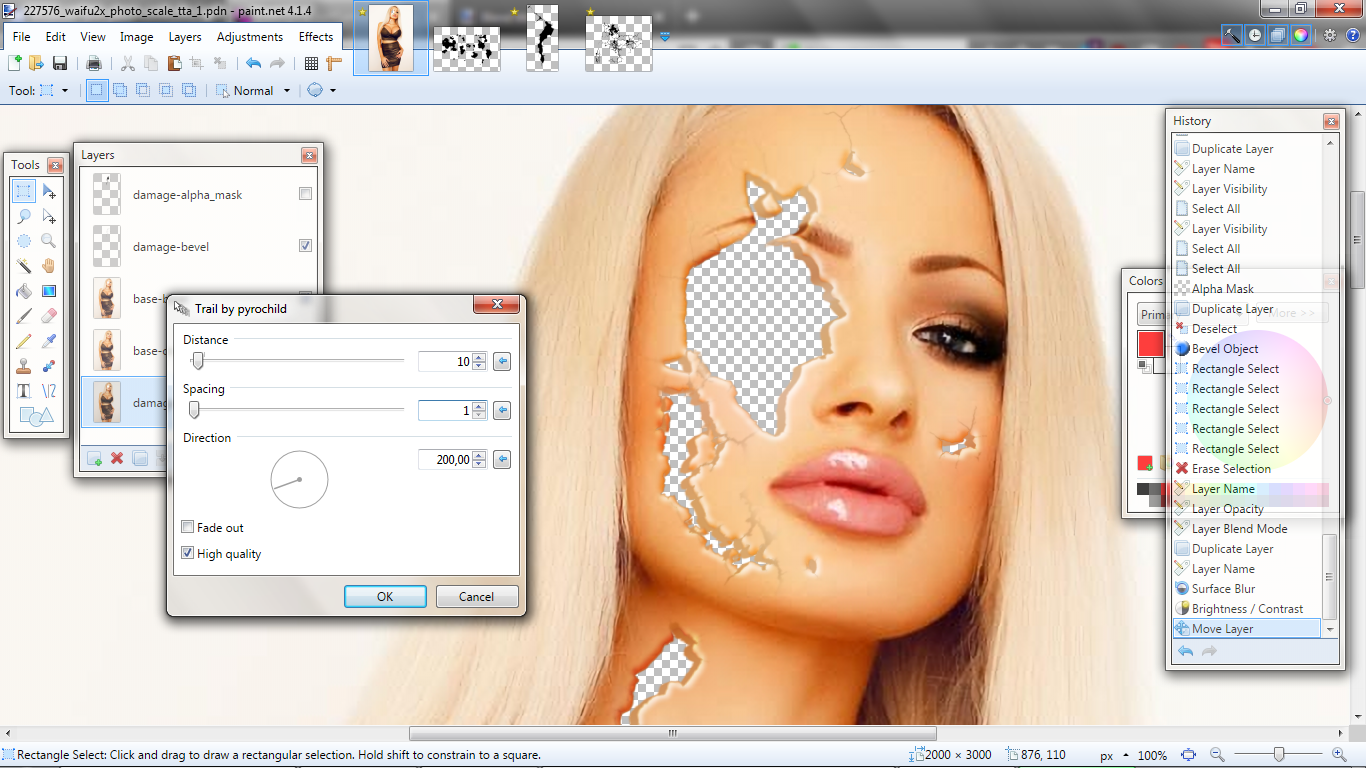This screenshot has height=768, width=1366.
Task: Click the Spacing slider handle
Action: pyautogui.click(x=194, y=409)
